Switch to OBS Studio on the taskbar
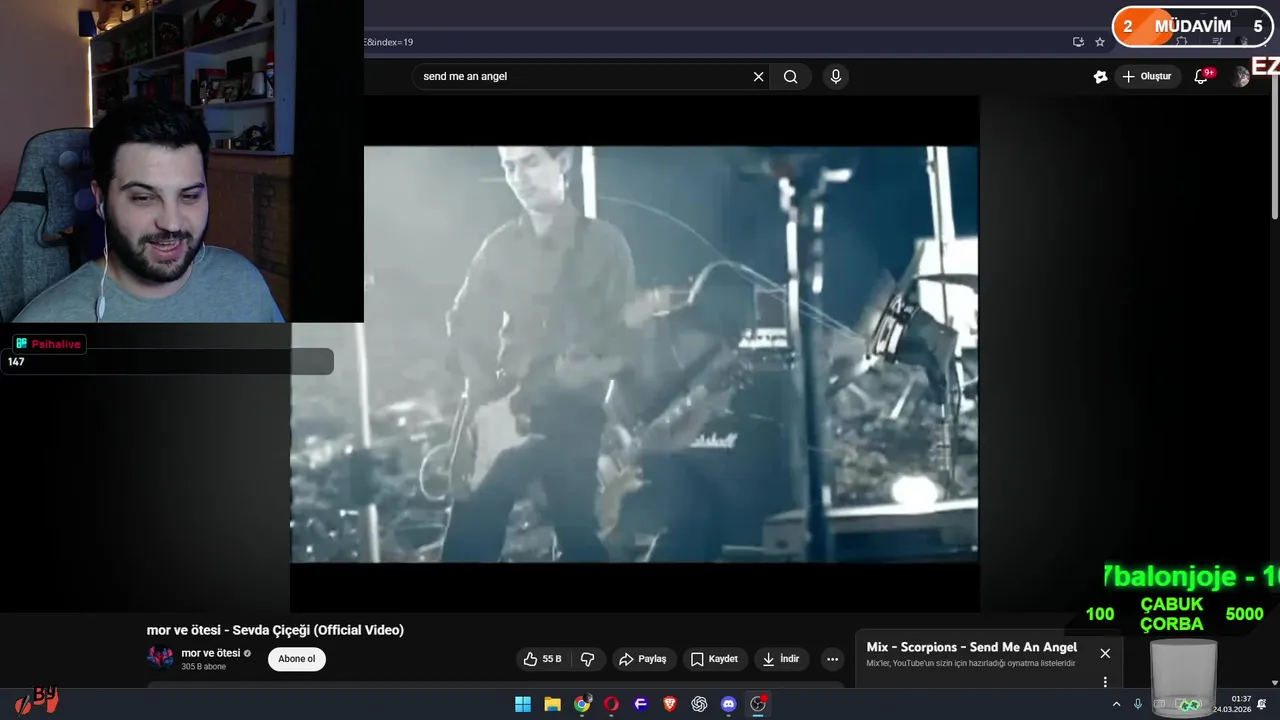The width and height of the screenshot is (1280, 720). click(758, 704)
